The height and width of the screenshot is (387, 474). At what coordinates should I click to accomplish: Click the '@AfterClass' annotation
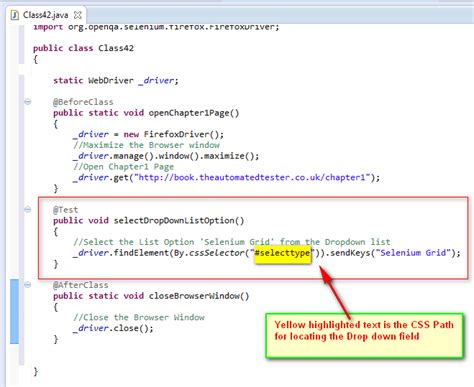point(80,285)
